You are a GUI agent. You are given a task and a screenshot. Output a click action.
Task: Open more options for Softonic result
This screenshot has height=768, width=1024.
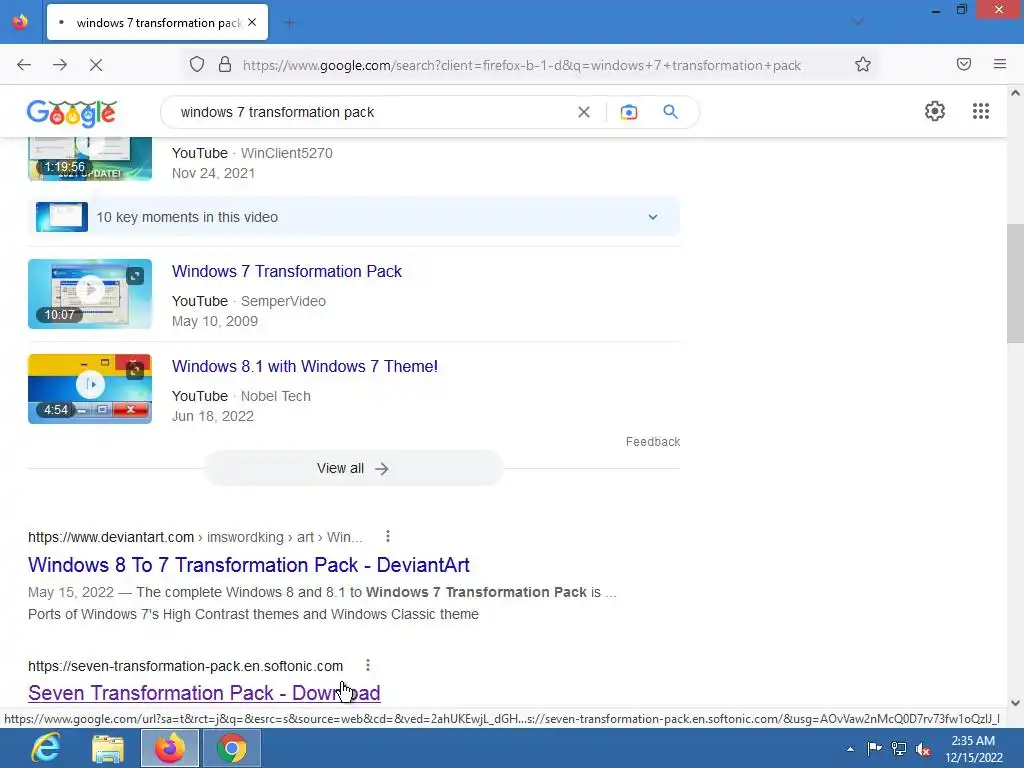[368, 665]
